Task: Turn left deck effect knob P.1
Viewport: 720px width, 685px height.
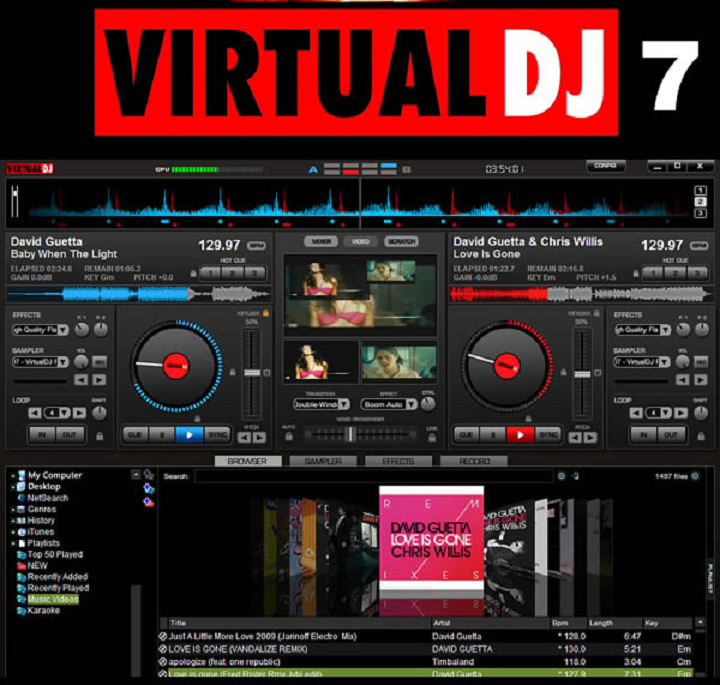Action: [82, 329]
